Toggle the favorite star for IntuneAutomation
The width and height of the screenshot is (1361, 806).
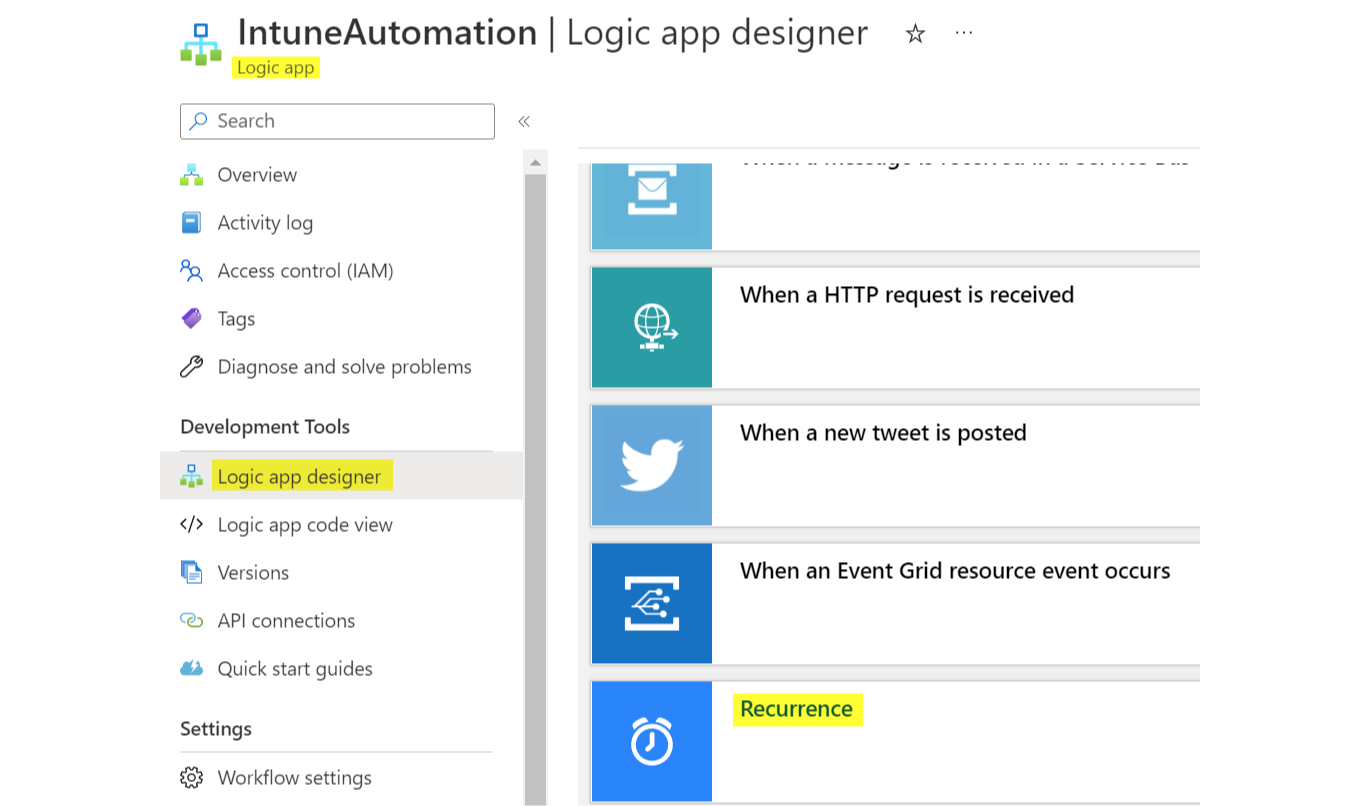(915, 32)
